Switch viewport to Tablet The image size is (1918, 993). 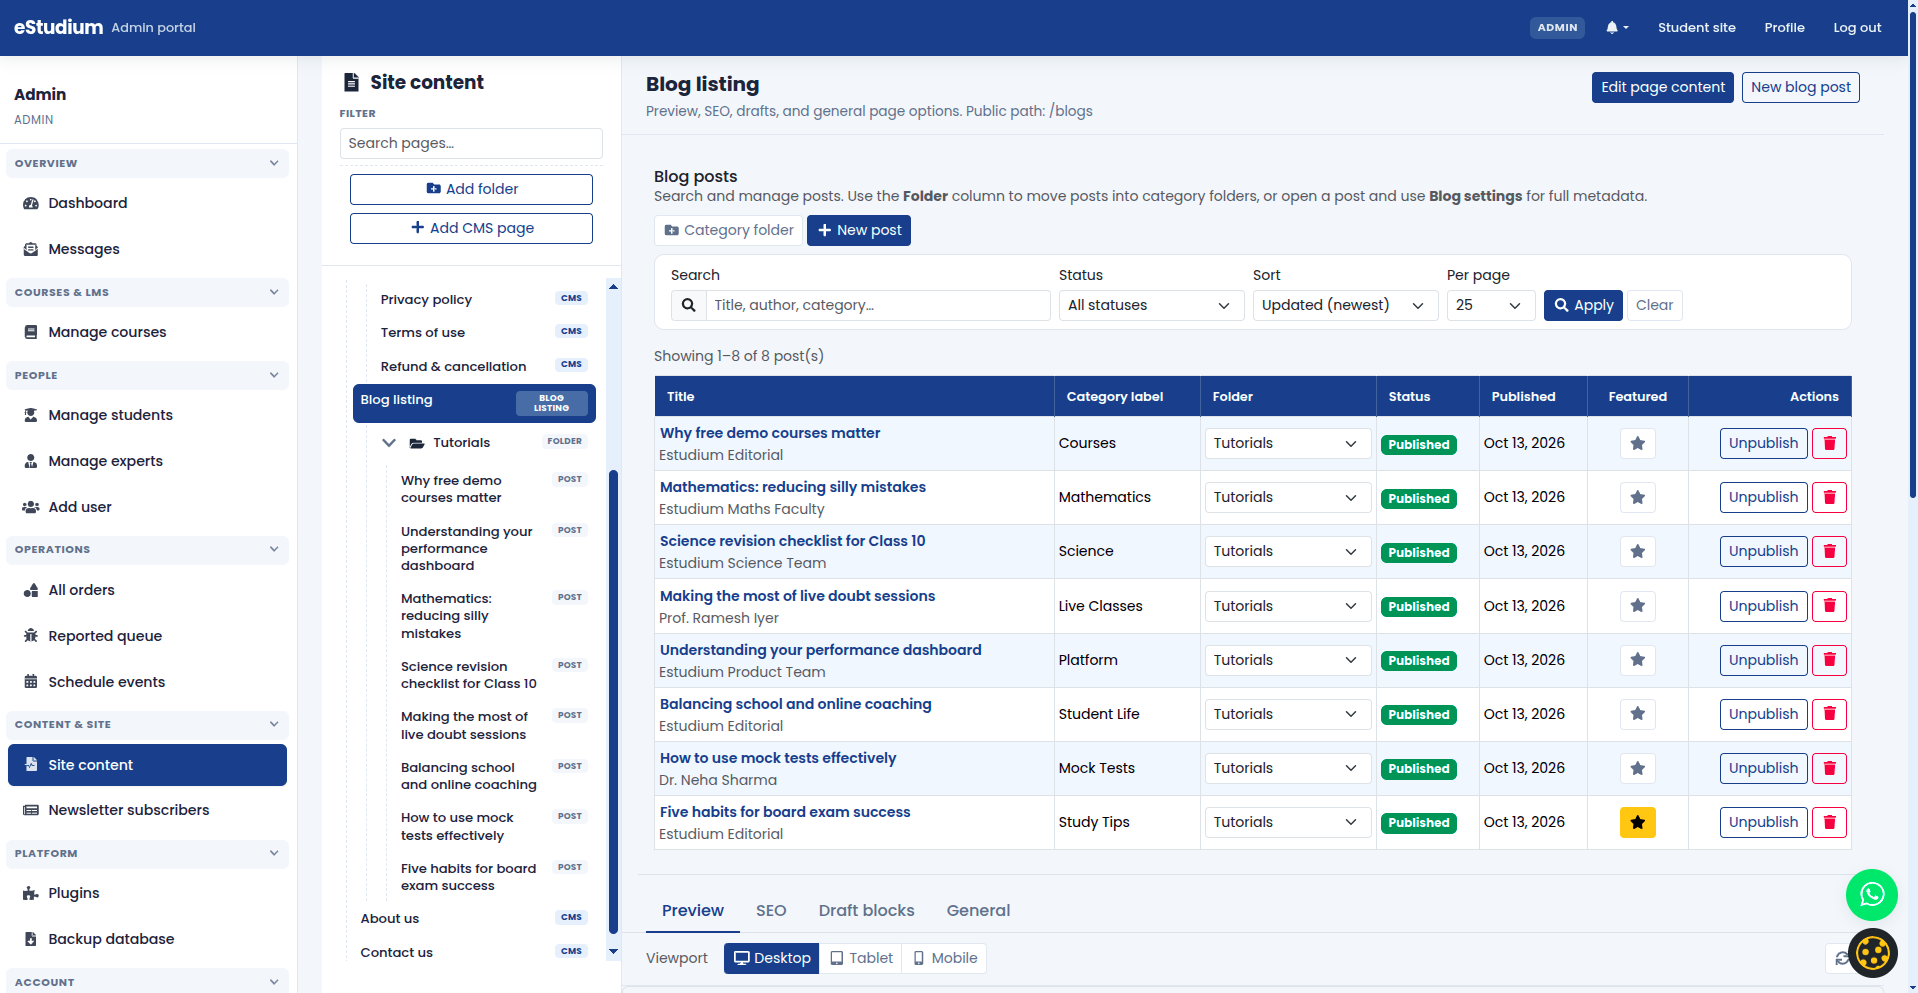[861, 958]
